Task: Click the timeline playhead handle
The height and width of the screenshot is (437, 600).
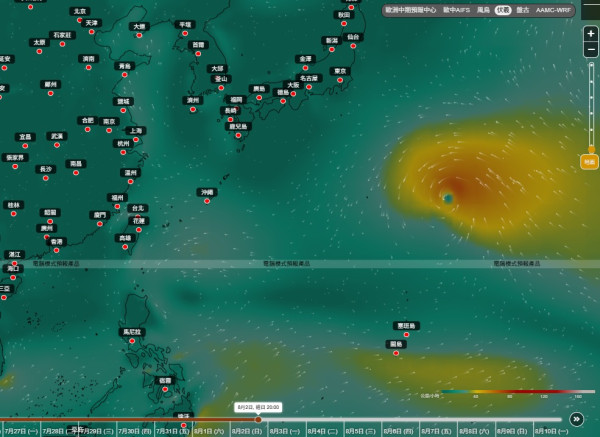Action: click(258, 420)
